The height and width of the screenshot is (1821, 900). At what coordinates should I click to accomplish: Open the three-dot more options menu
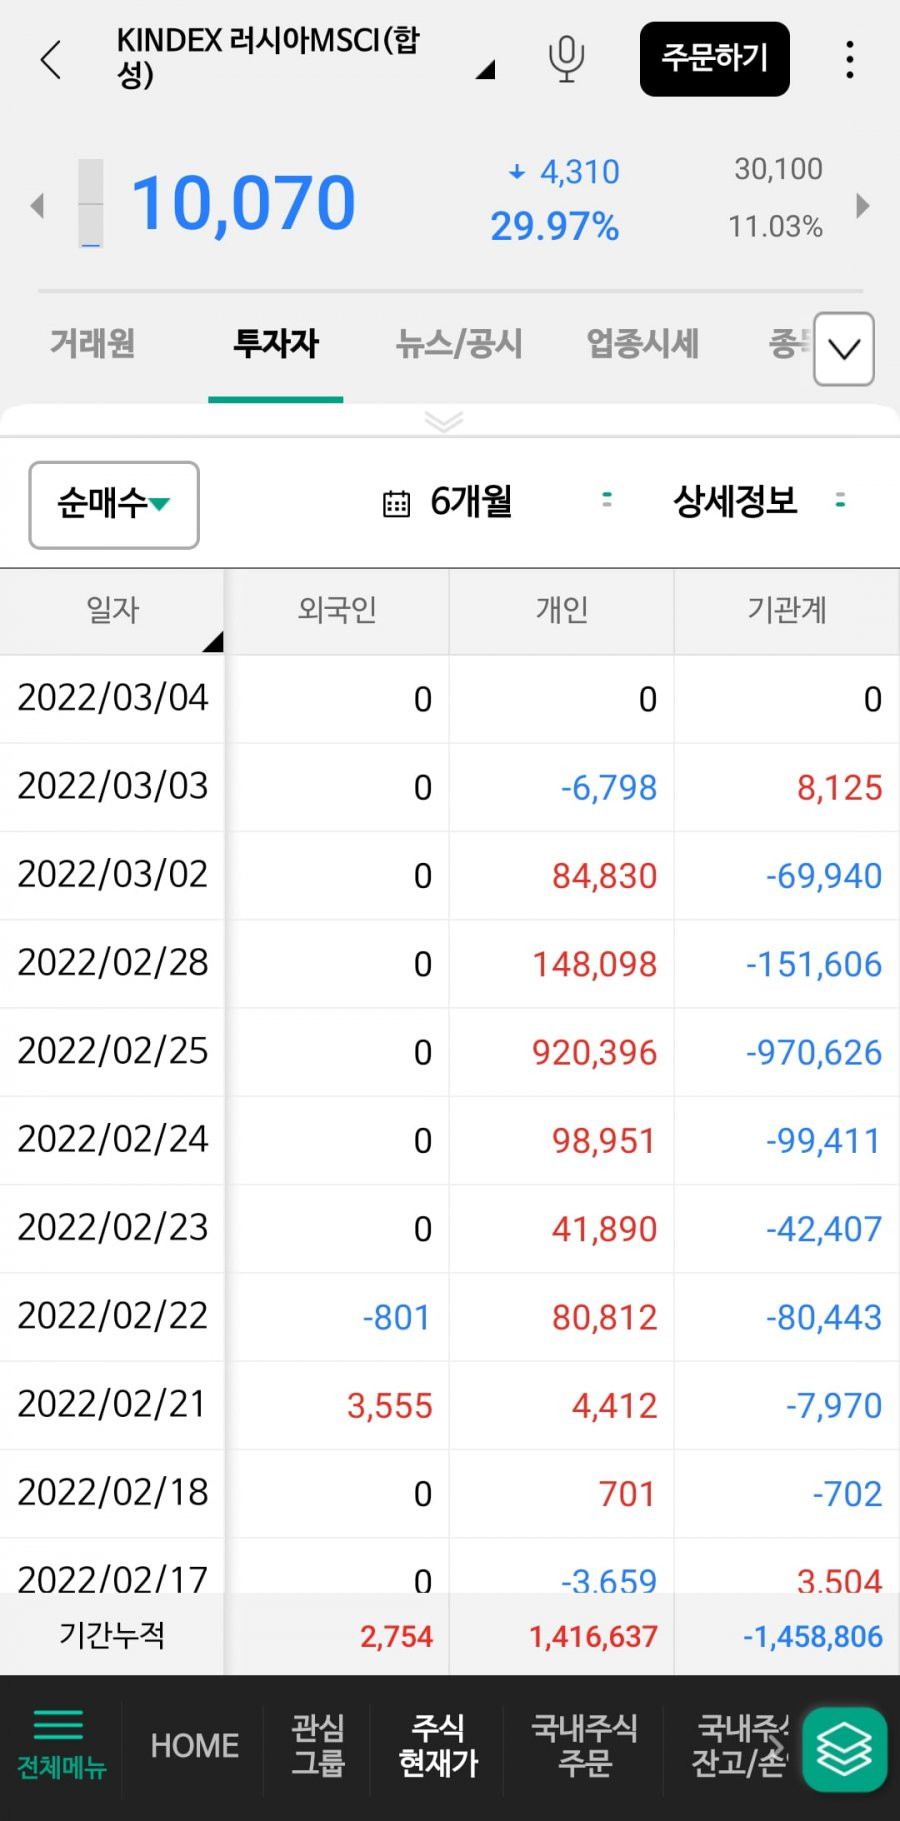[x=849, y=59]
